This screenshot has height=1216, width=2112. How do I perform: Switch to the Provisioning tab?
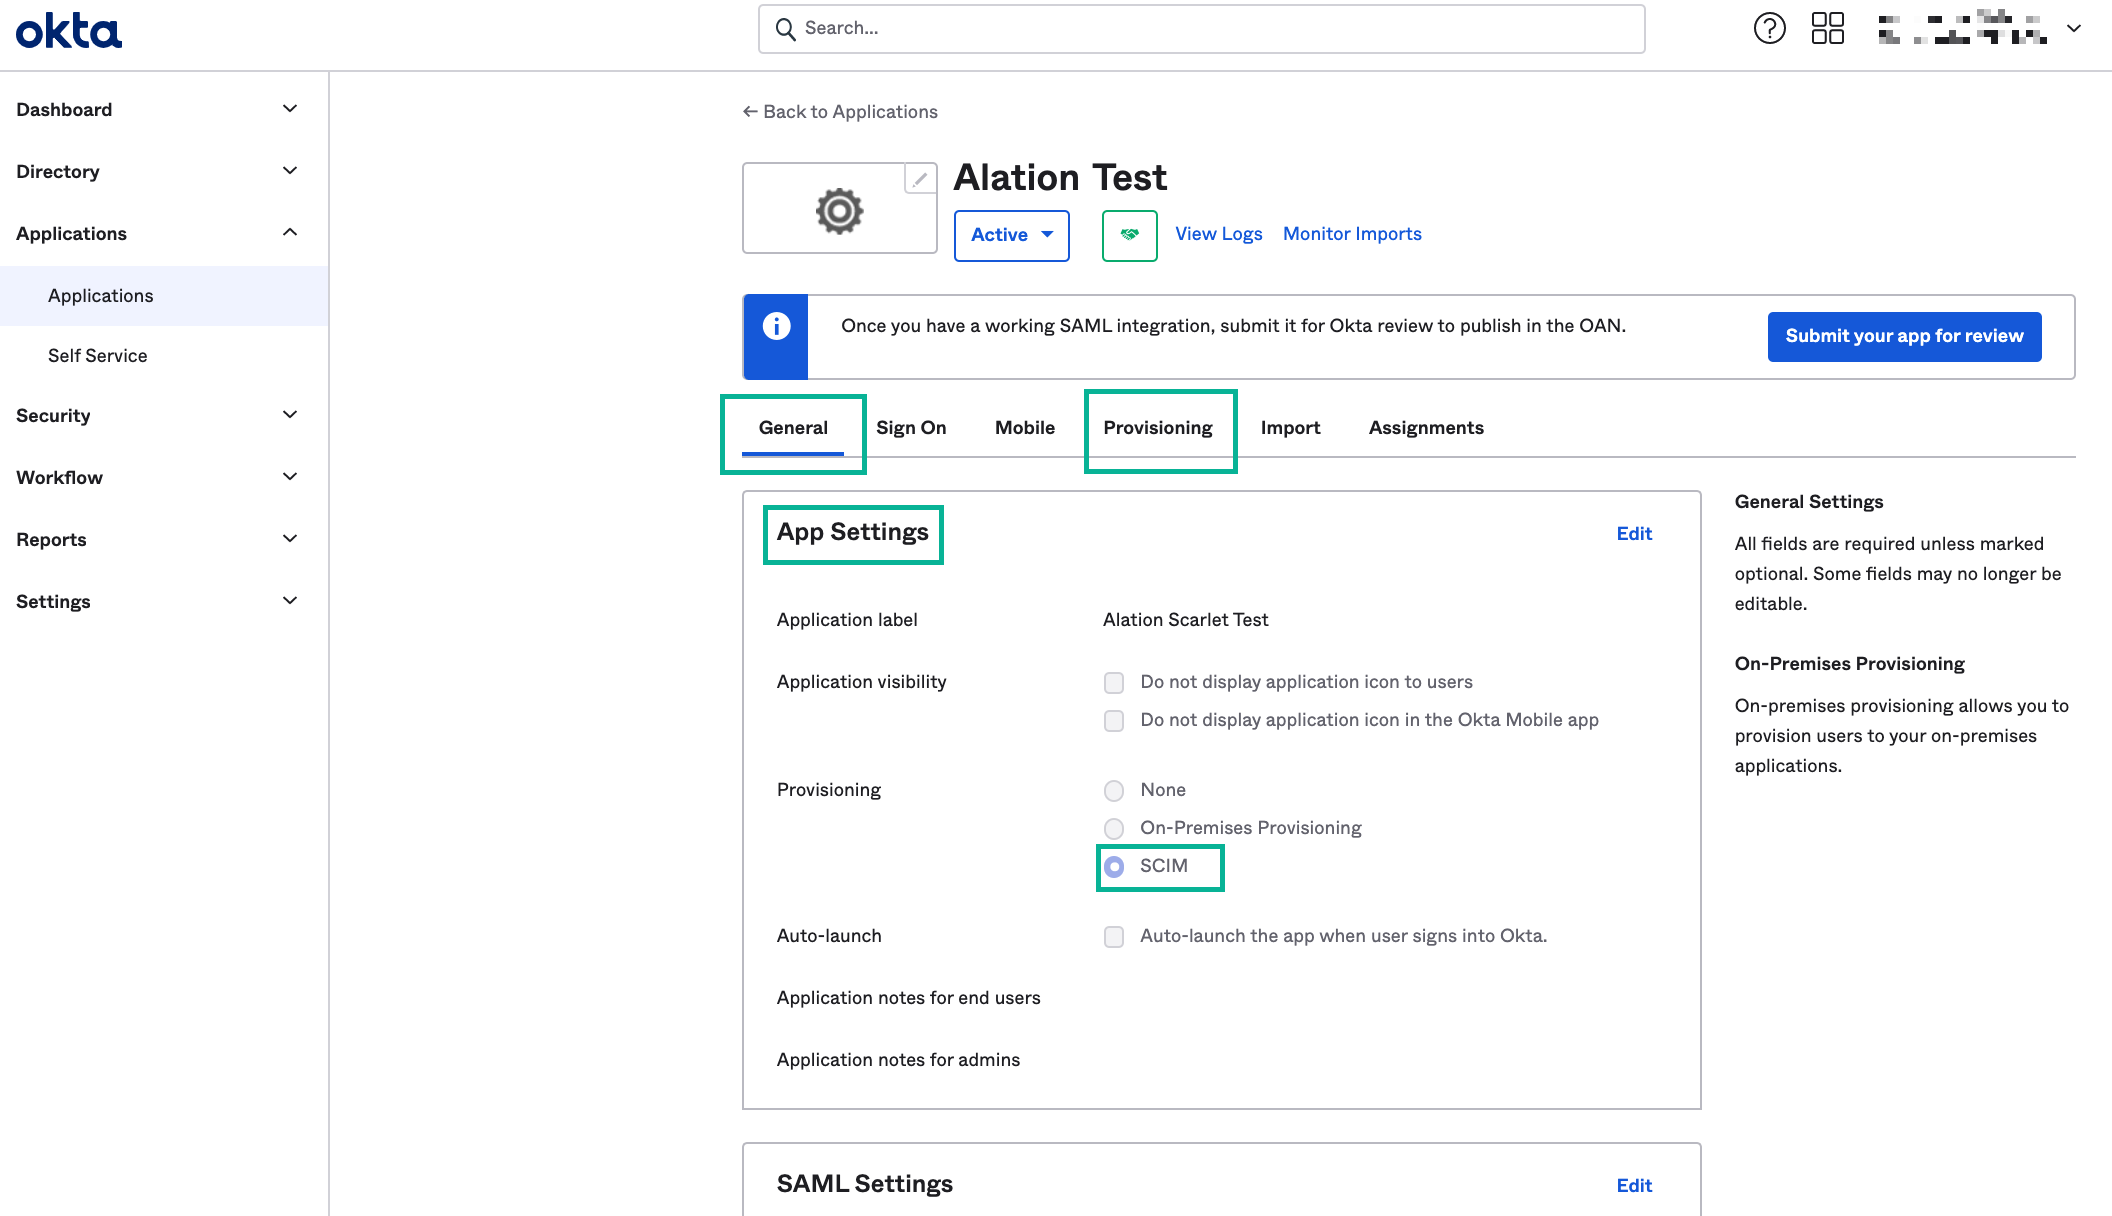tap(1158, 428)
